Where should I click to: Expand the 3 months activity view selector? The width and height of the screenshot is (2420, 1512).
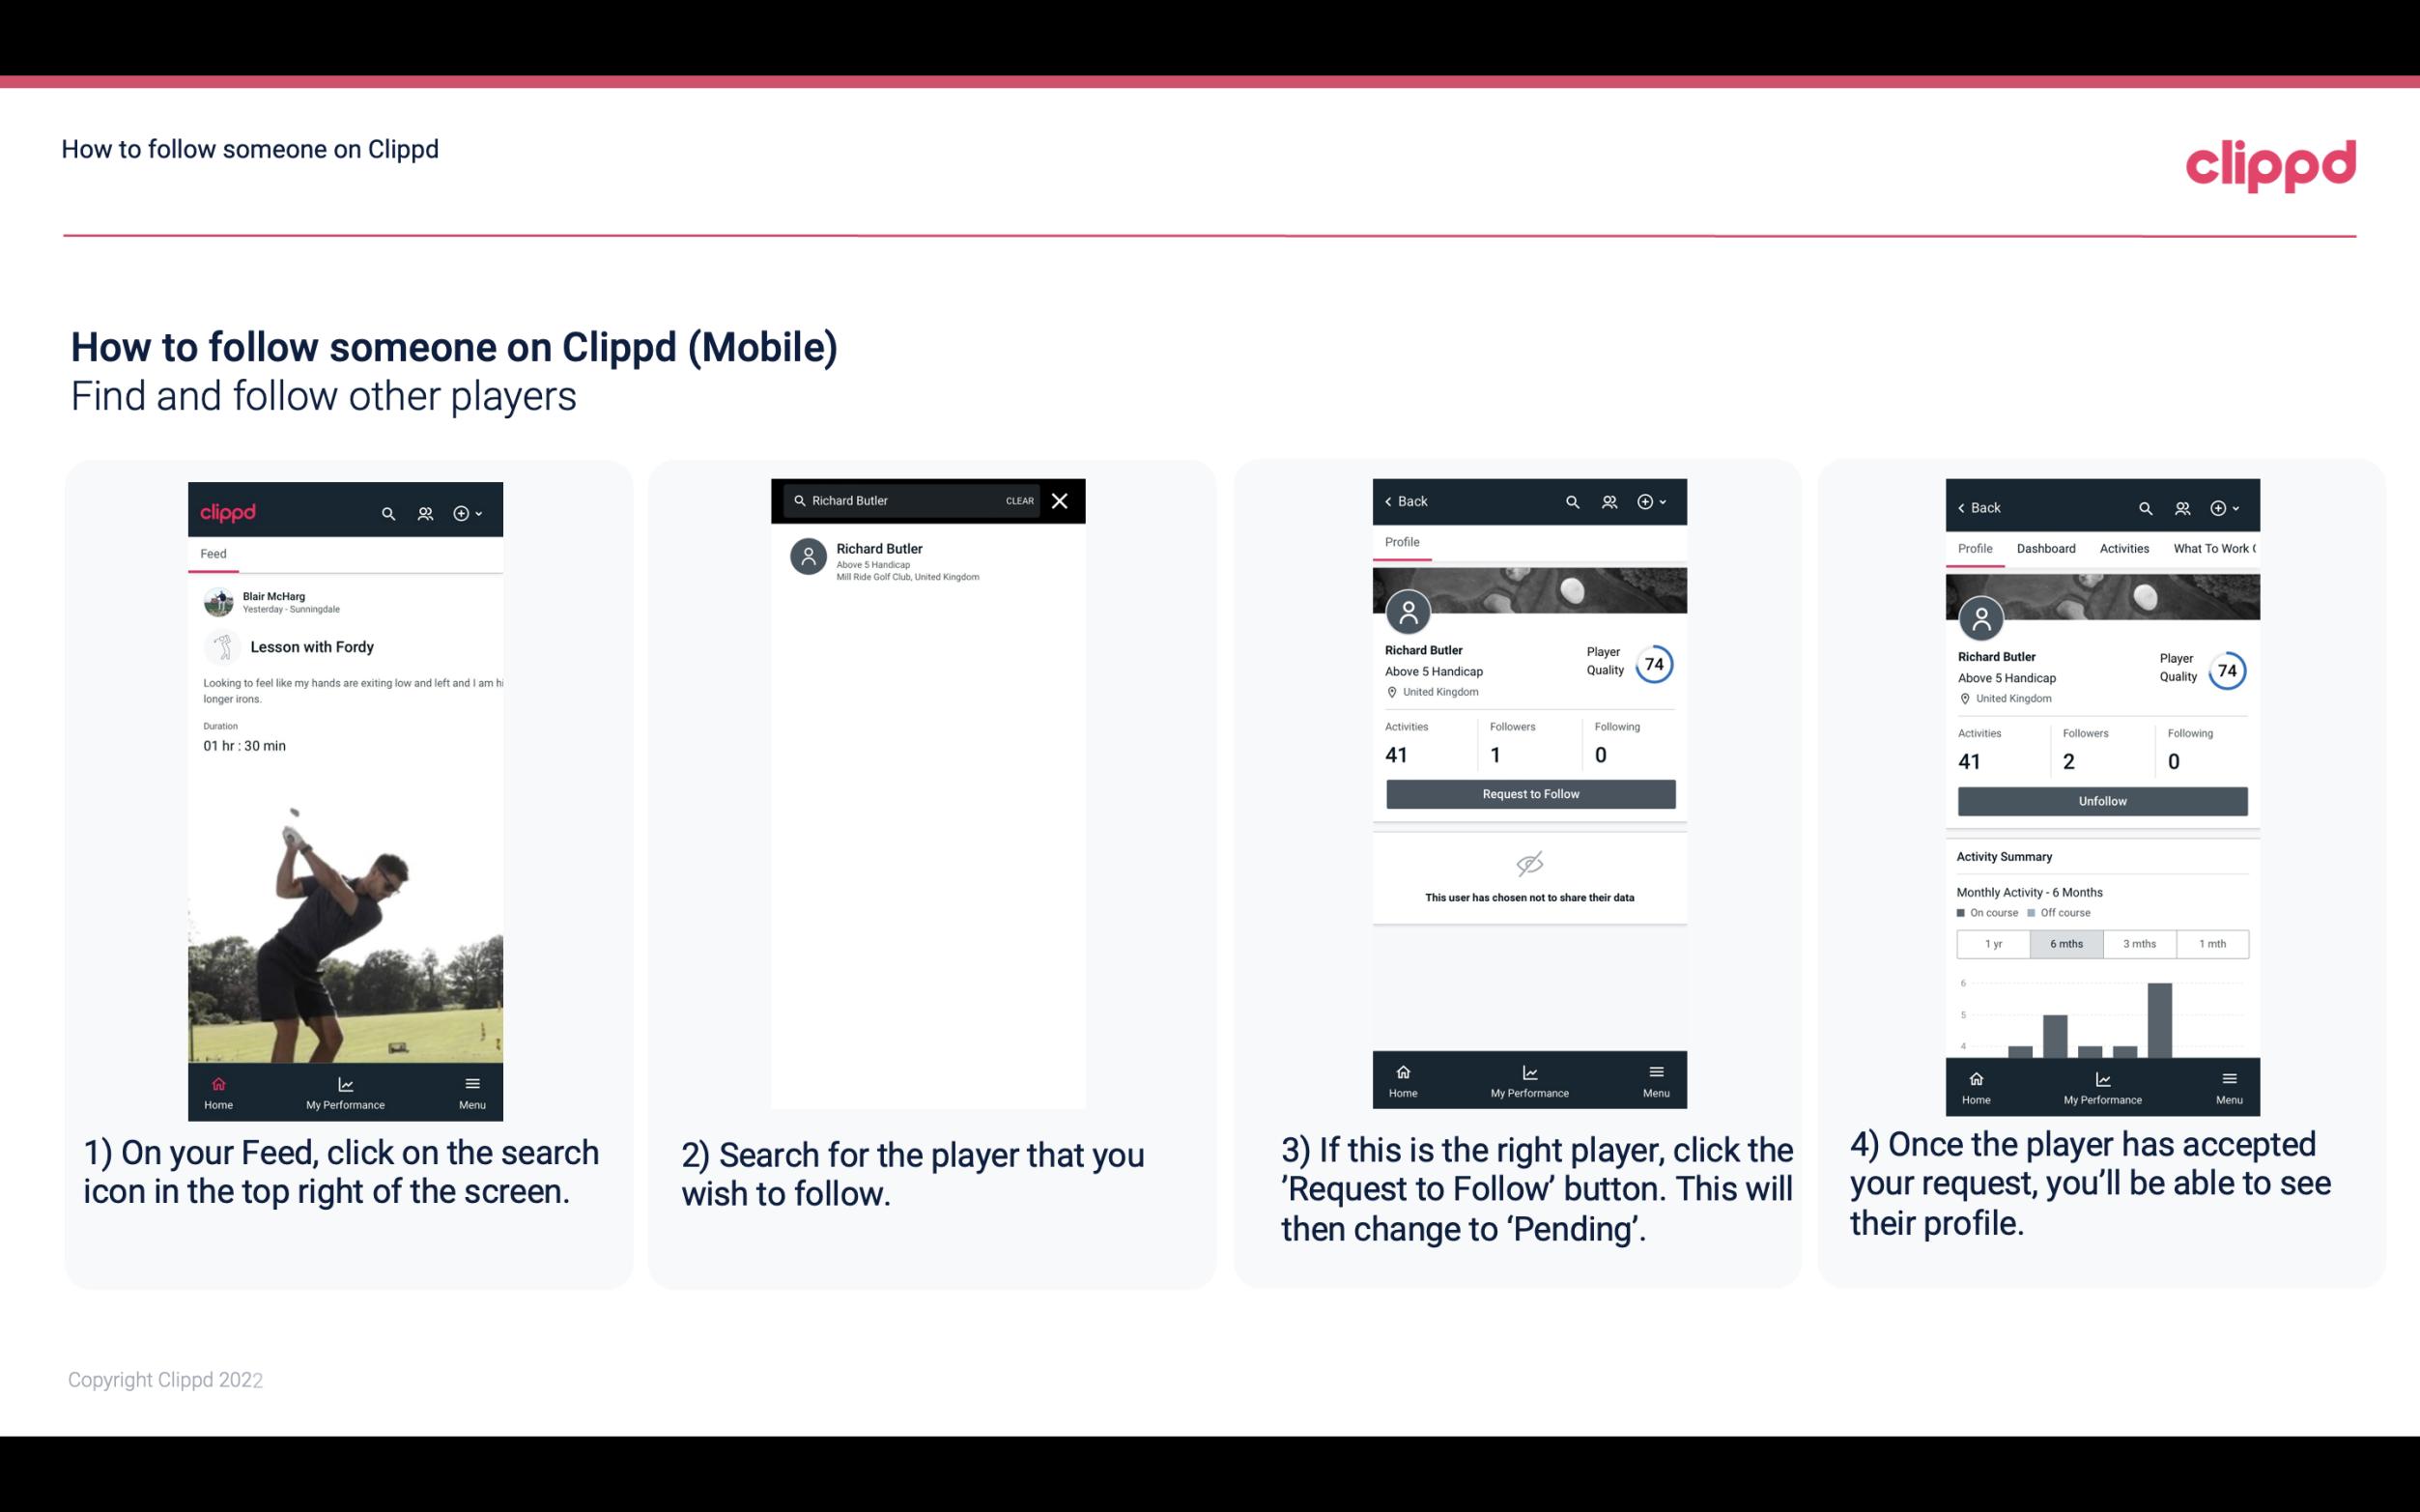pyautogui.click(x=2140, y=942)
